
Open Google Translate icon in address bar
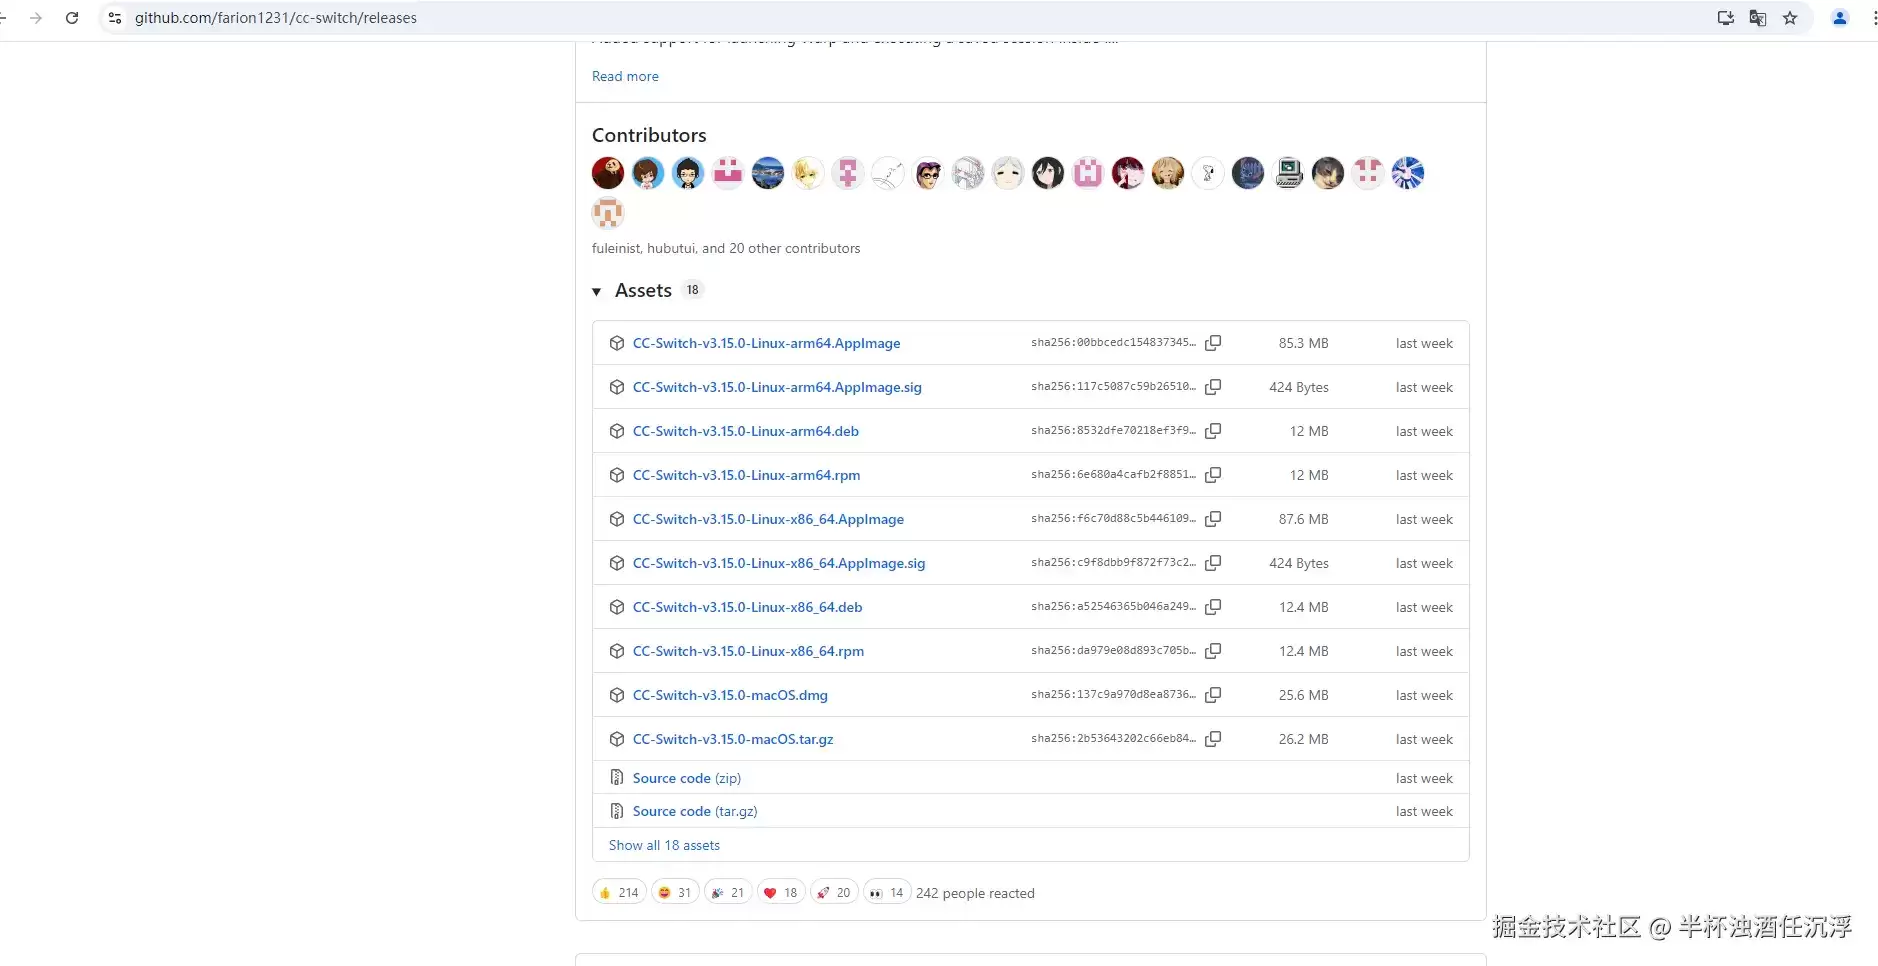click(1758, 18)
